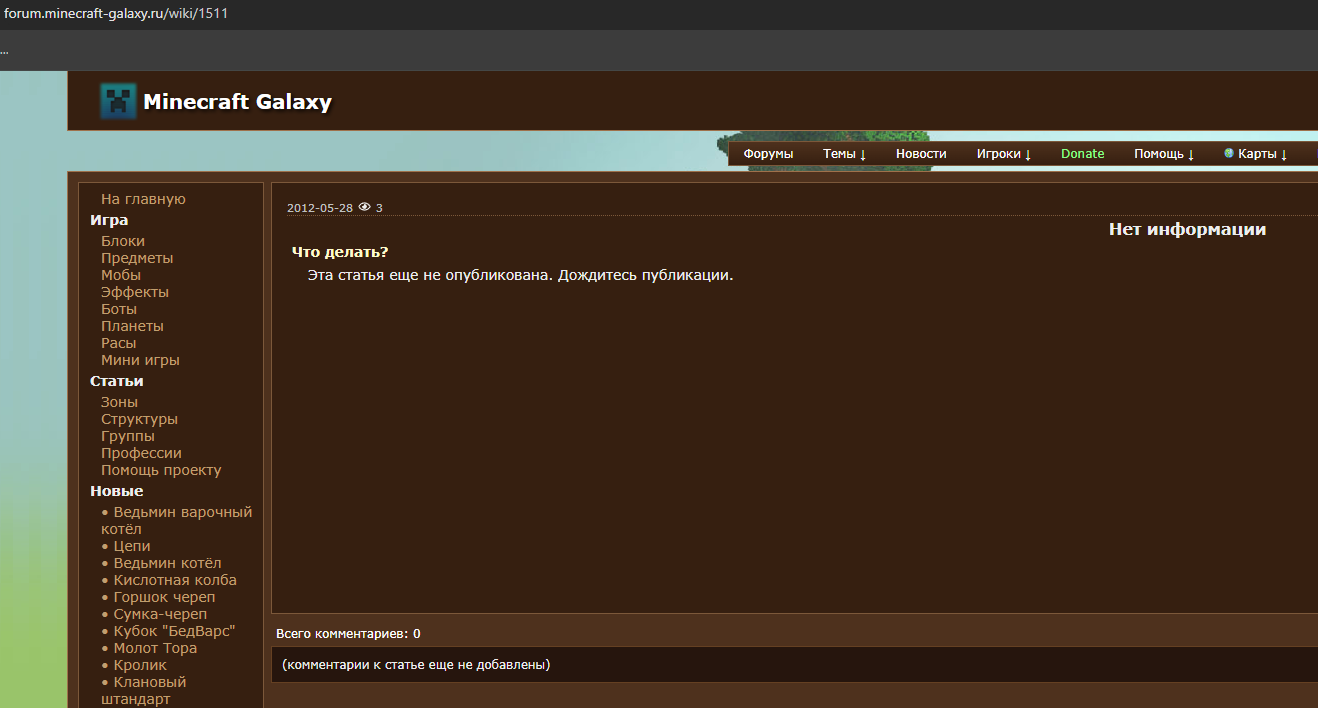Click the Minecraft Galaxy creeper logo icon
Screen dimensions: 1318x708
tap(118, 101)
